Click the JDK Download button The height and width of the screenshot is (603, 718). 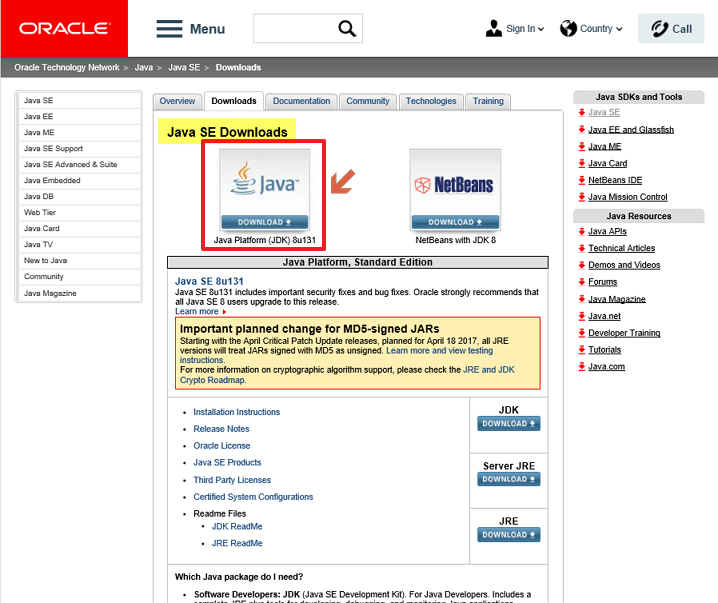[509, 424]
